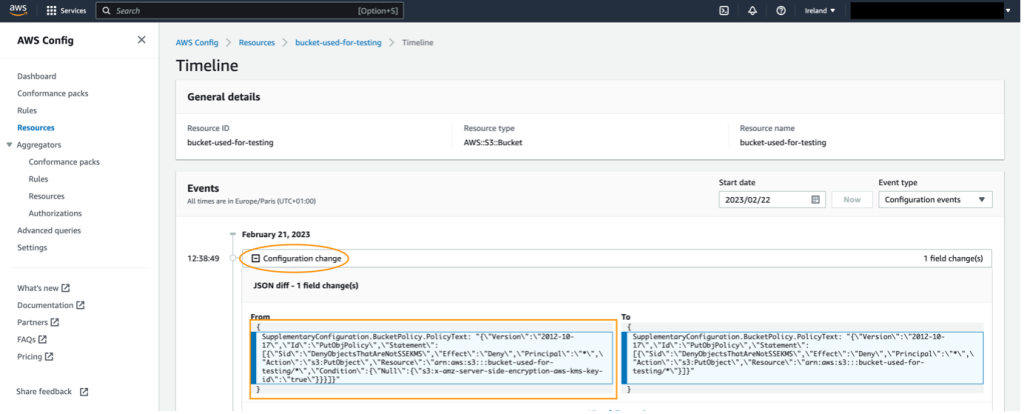The width and height of the screenshot is (1024, 414).
Task: Open Aggregators Rules entry
Action: pyautogui.click(x=39, y=179)
